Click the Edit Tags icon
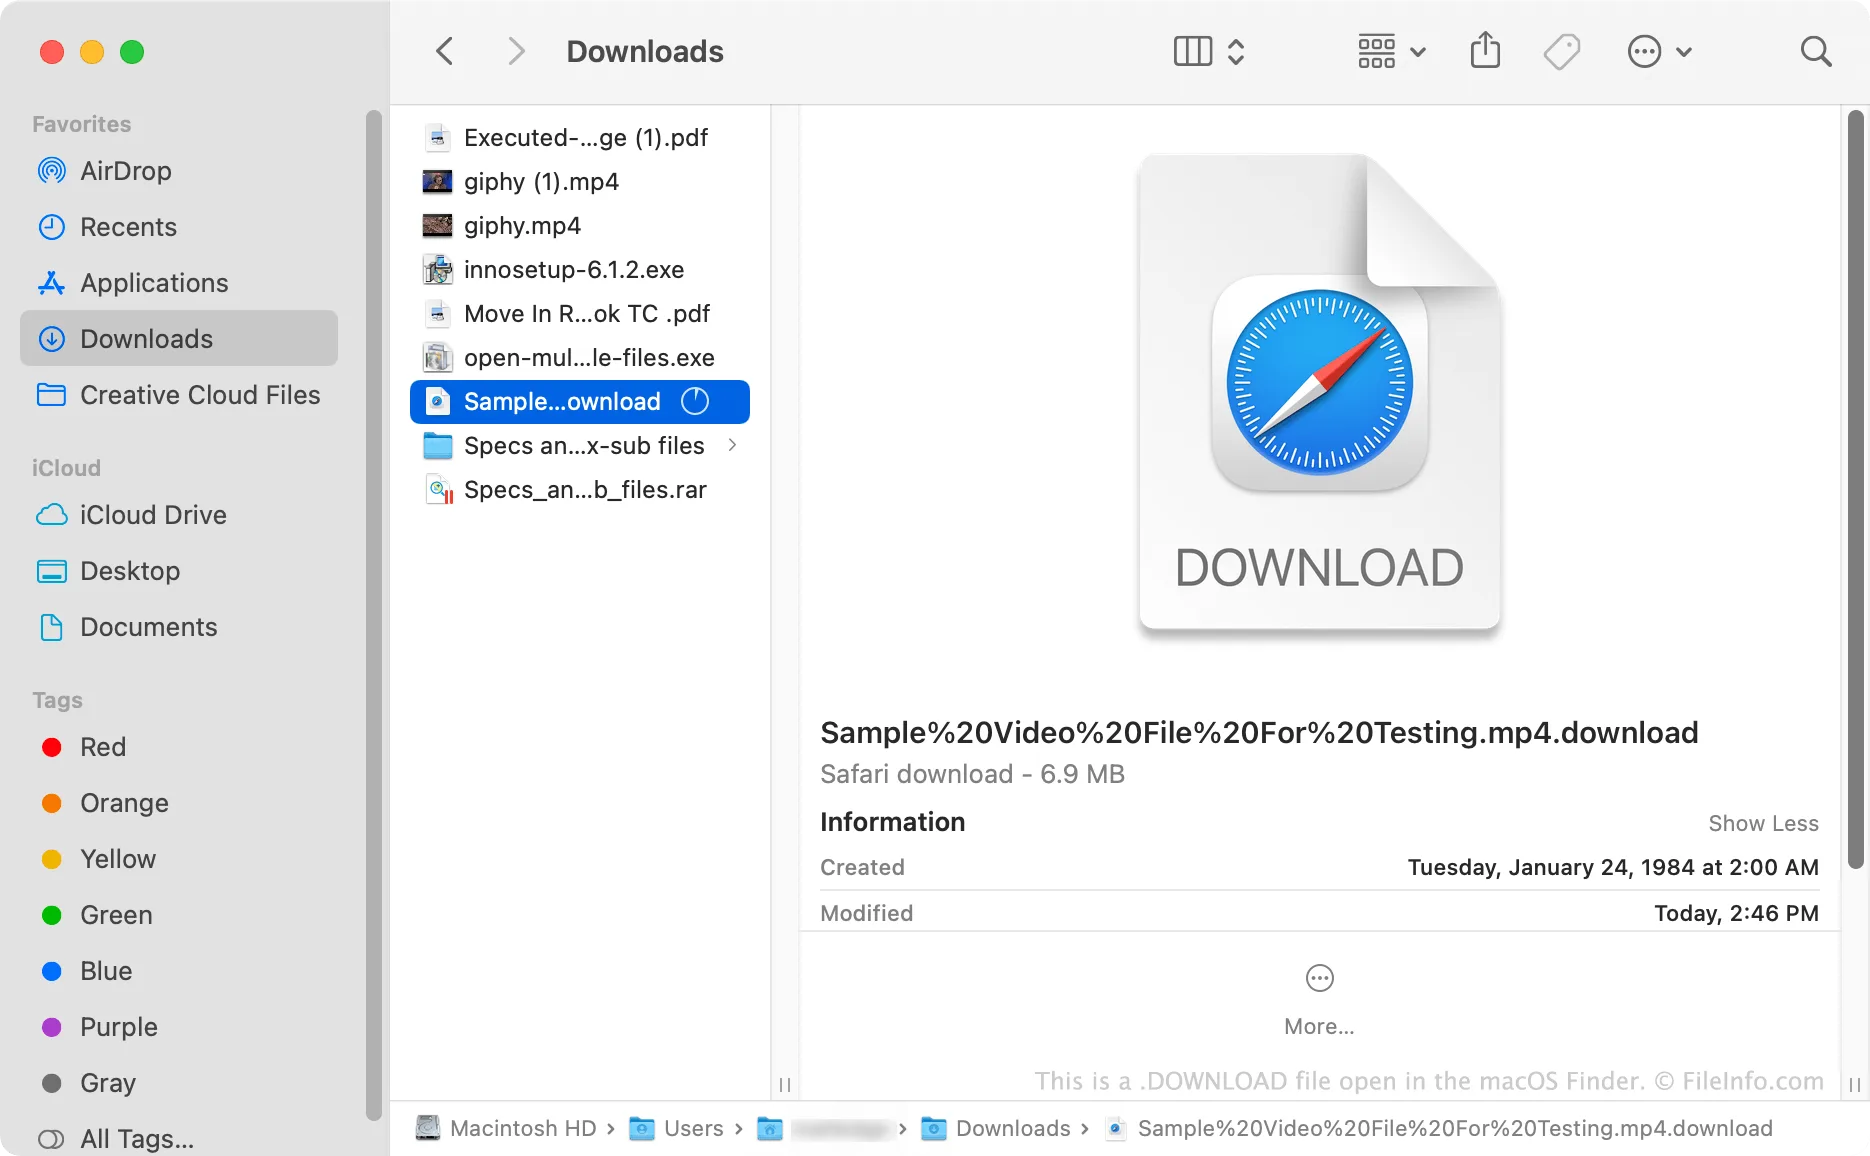This screenshot has width=1870, height=1156. [1561, 51]
